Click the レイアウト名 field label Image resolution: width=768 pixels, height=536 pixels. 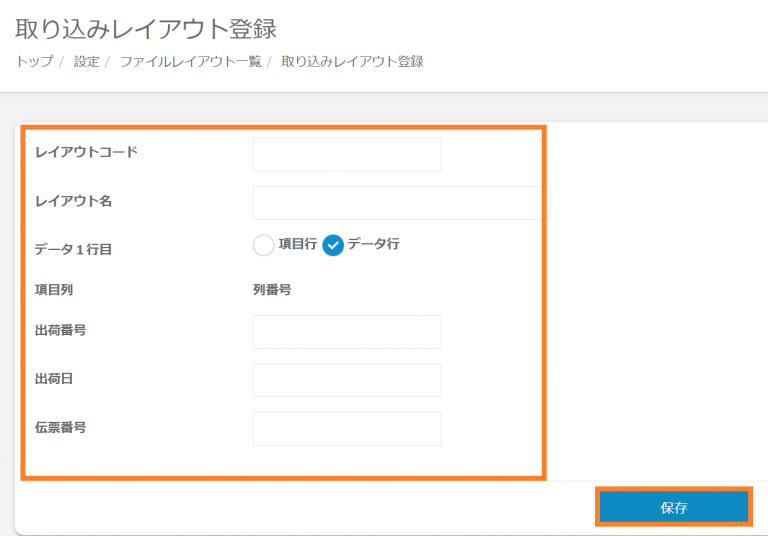(73, 201)
